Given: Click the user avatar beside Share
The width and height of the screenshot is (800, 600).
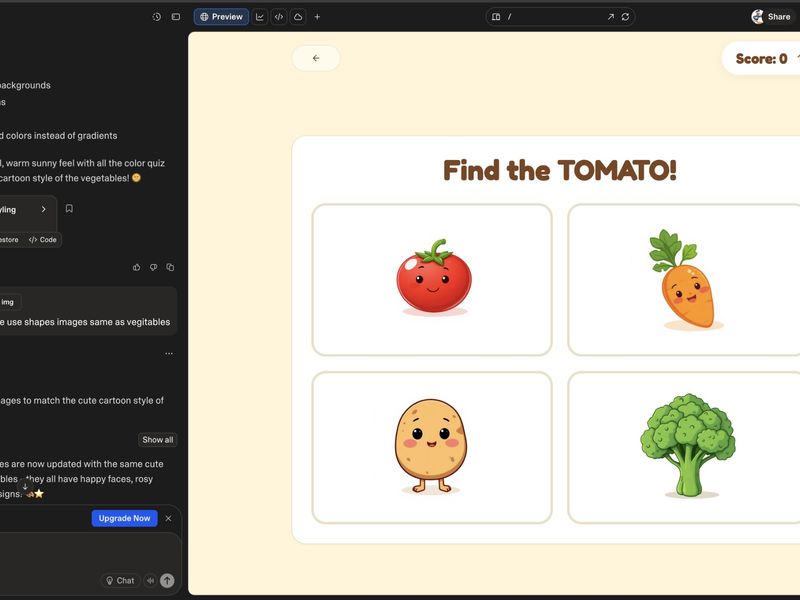Looking at the screenshot, I should (758, 17).
